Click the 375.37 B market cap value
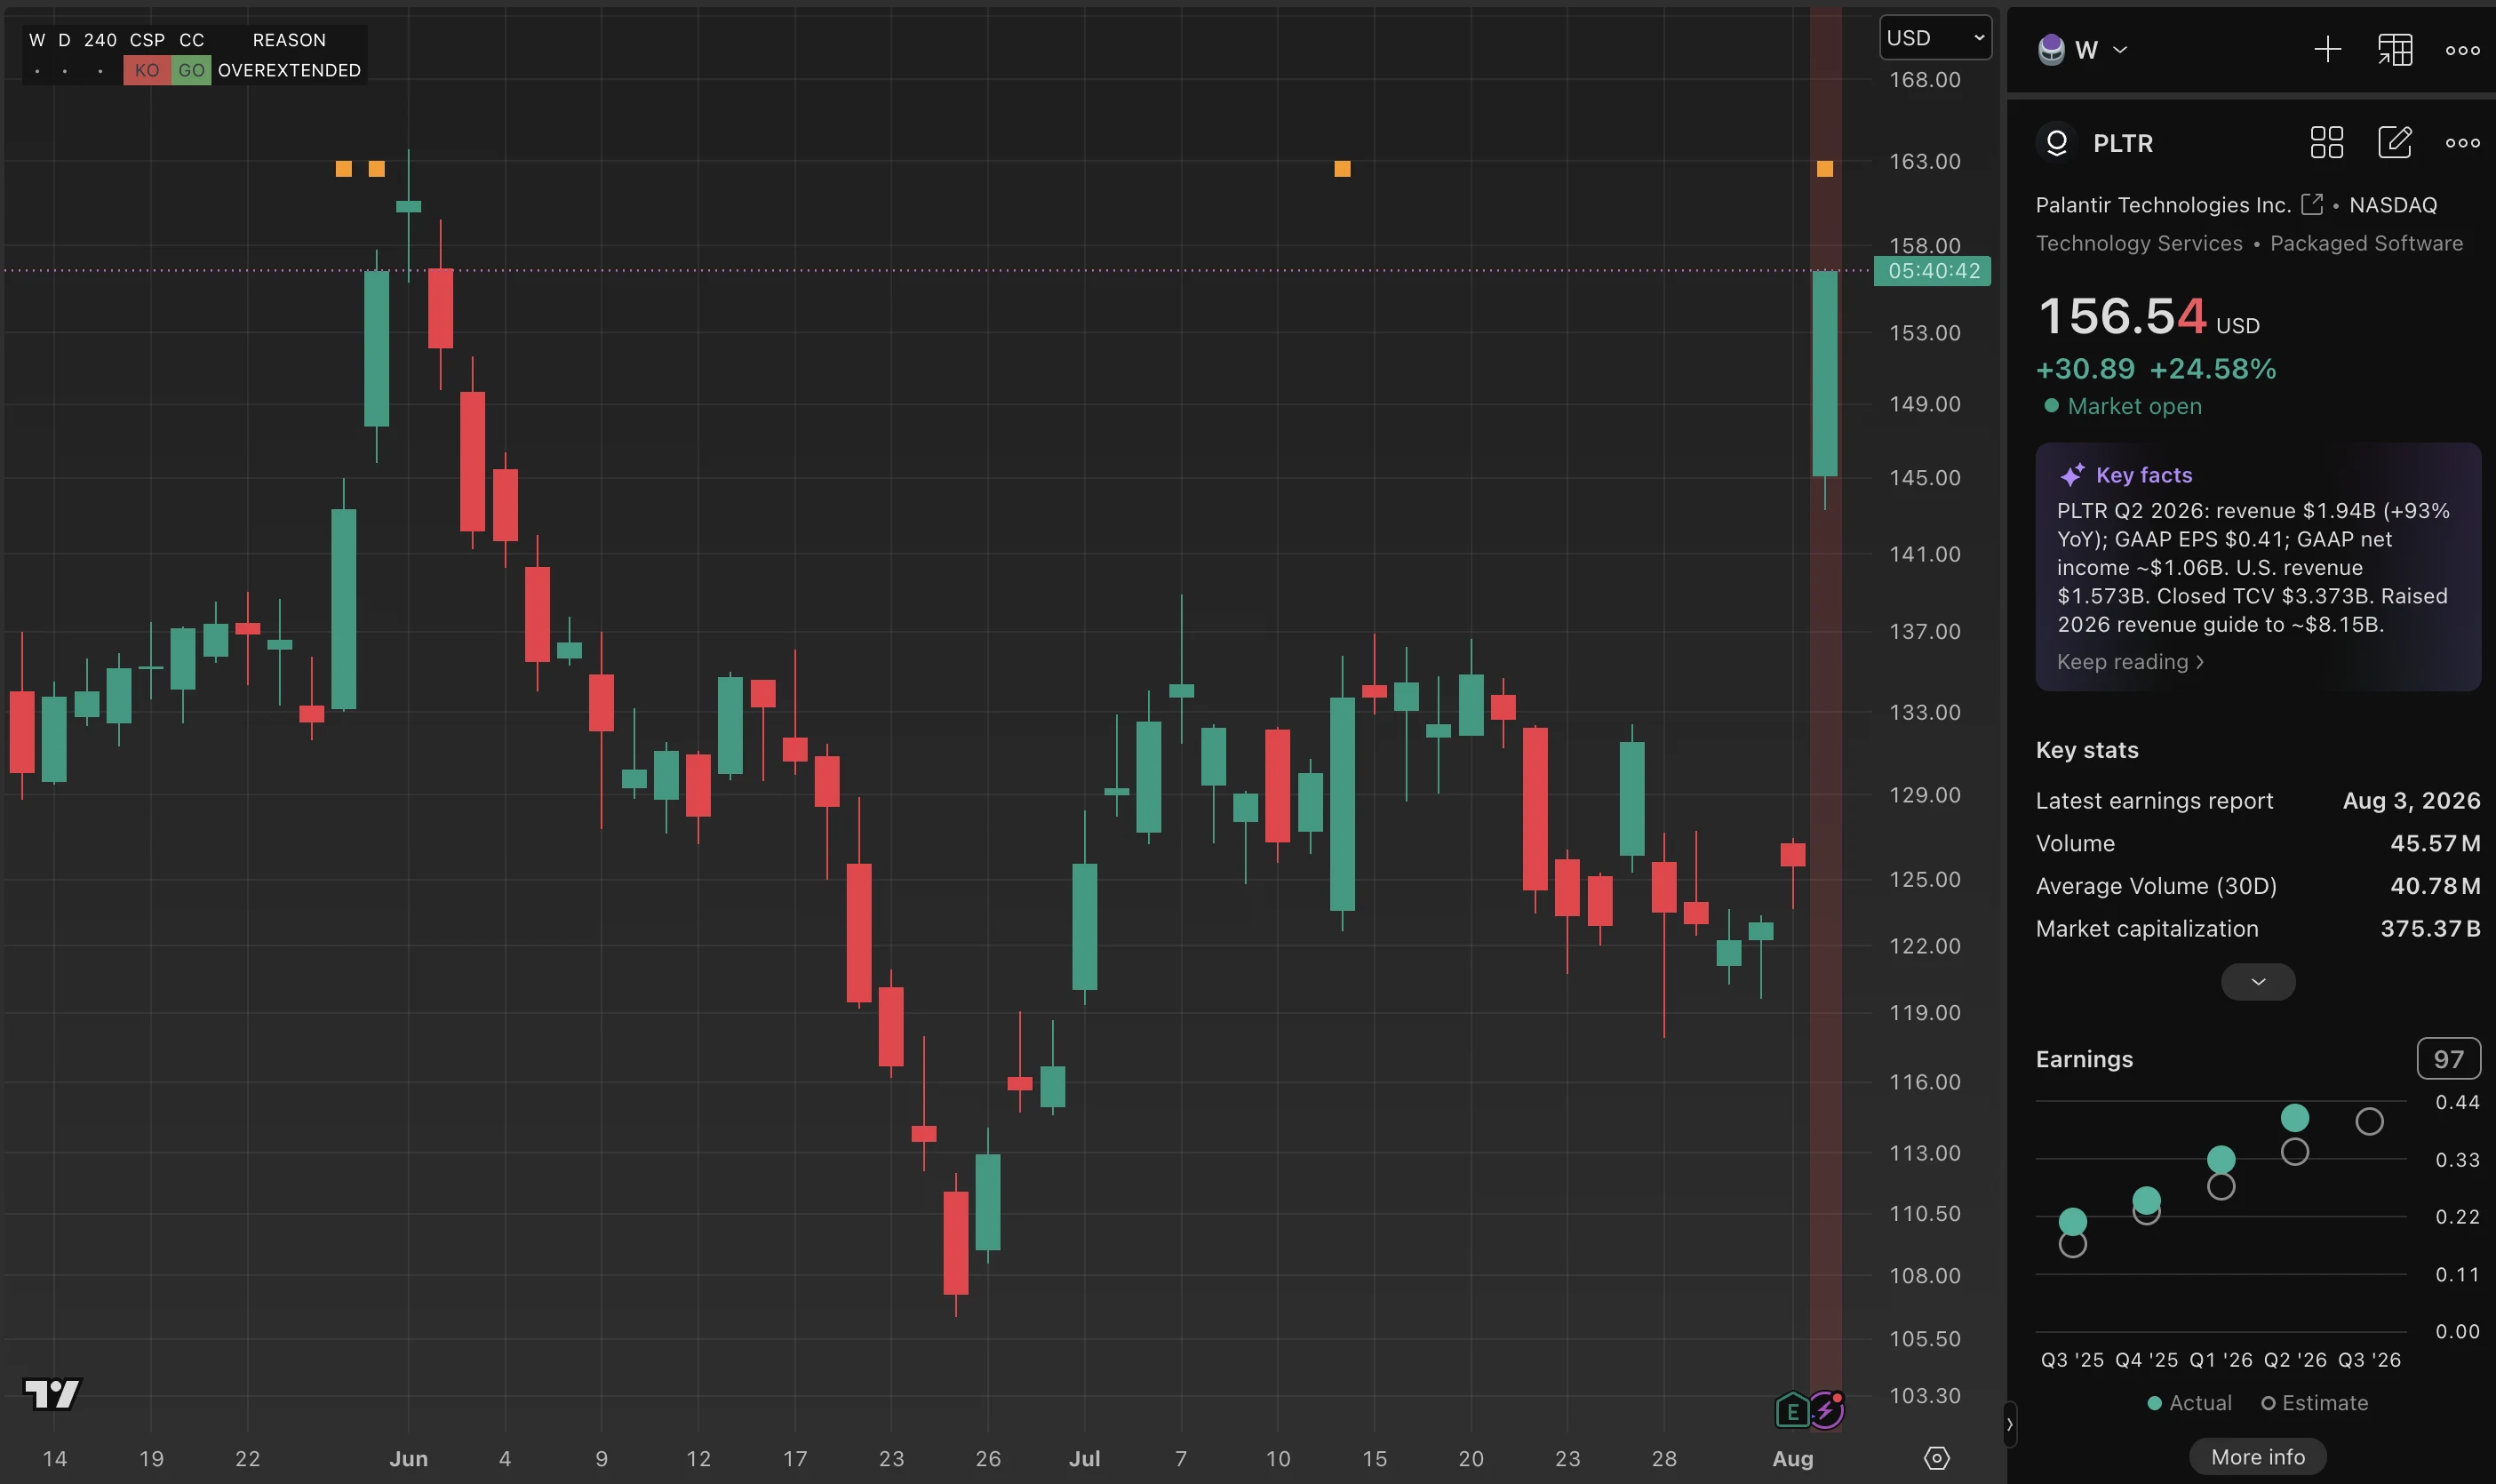The width and height of the screenshot is (2496, 1484). point(2430,928)
